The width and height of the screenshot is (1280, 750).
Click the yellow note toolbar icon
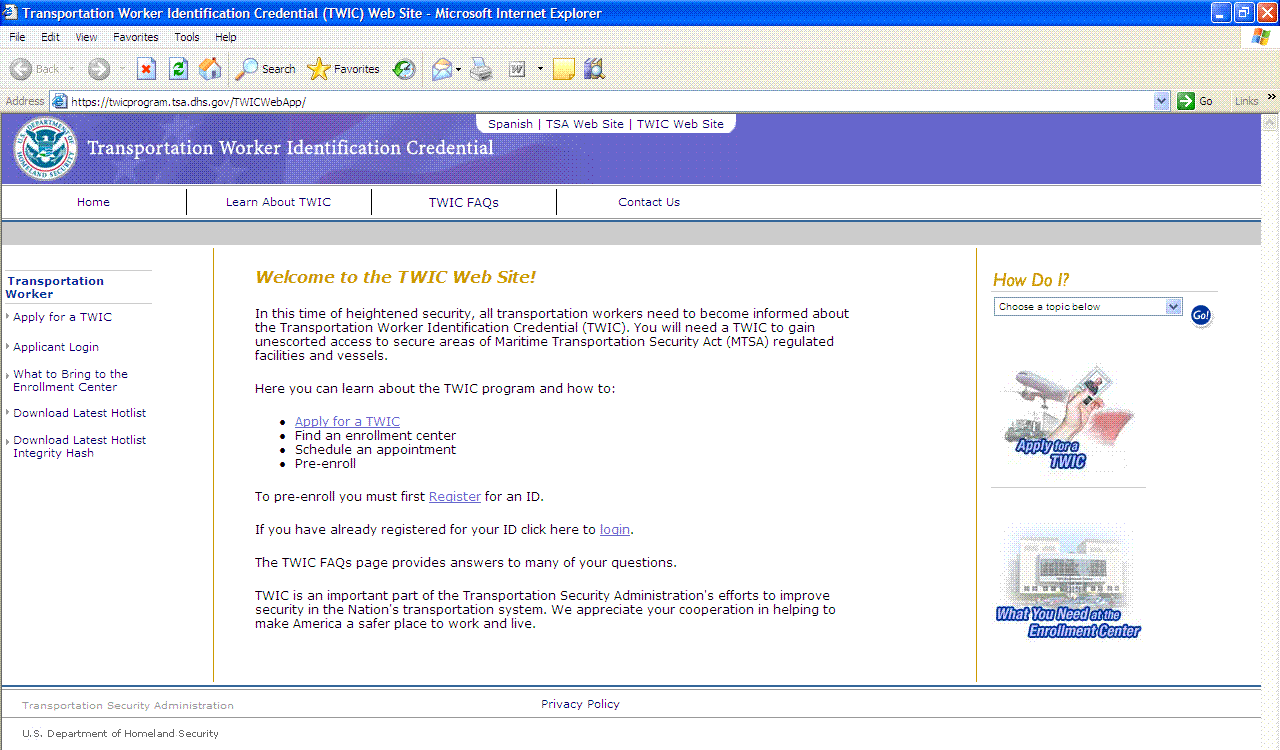pyautogui.click(x=564, y=69)
